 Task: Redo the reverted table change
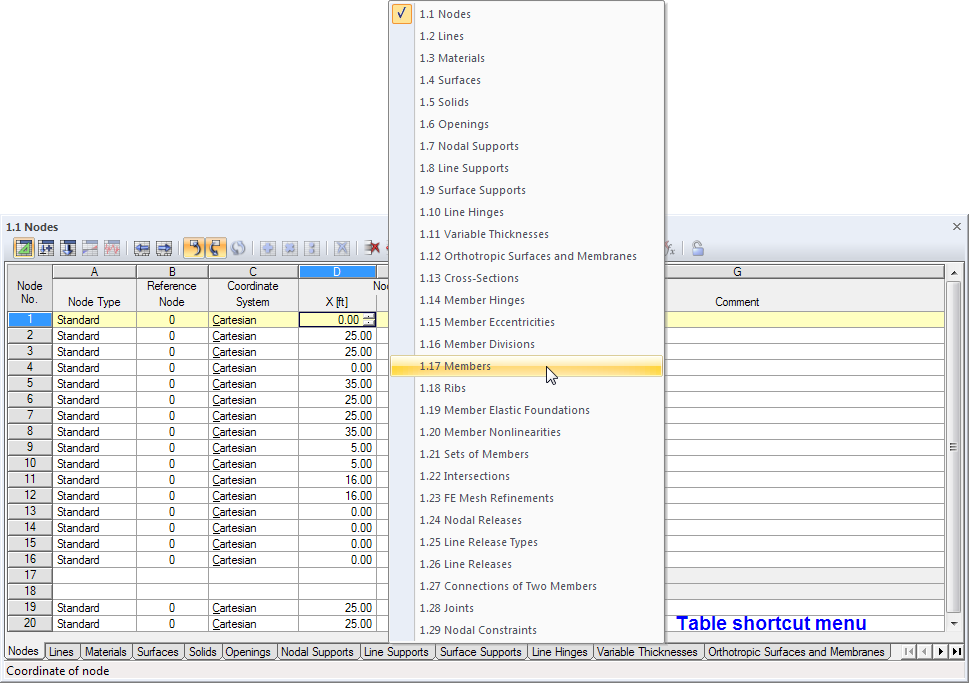(x=218, y=248)
